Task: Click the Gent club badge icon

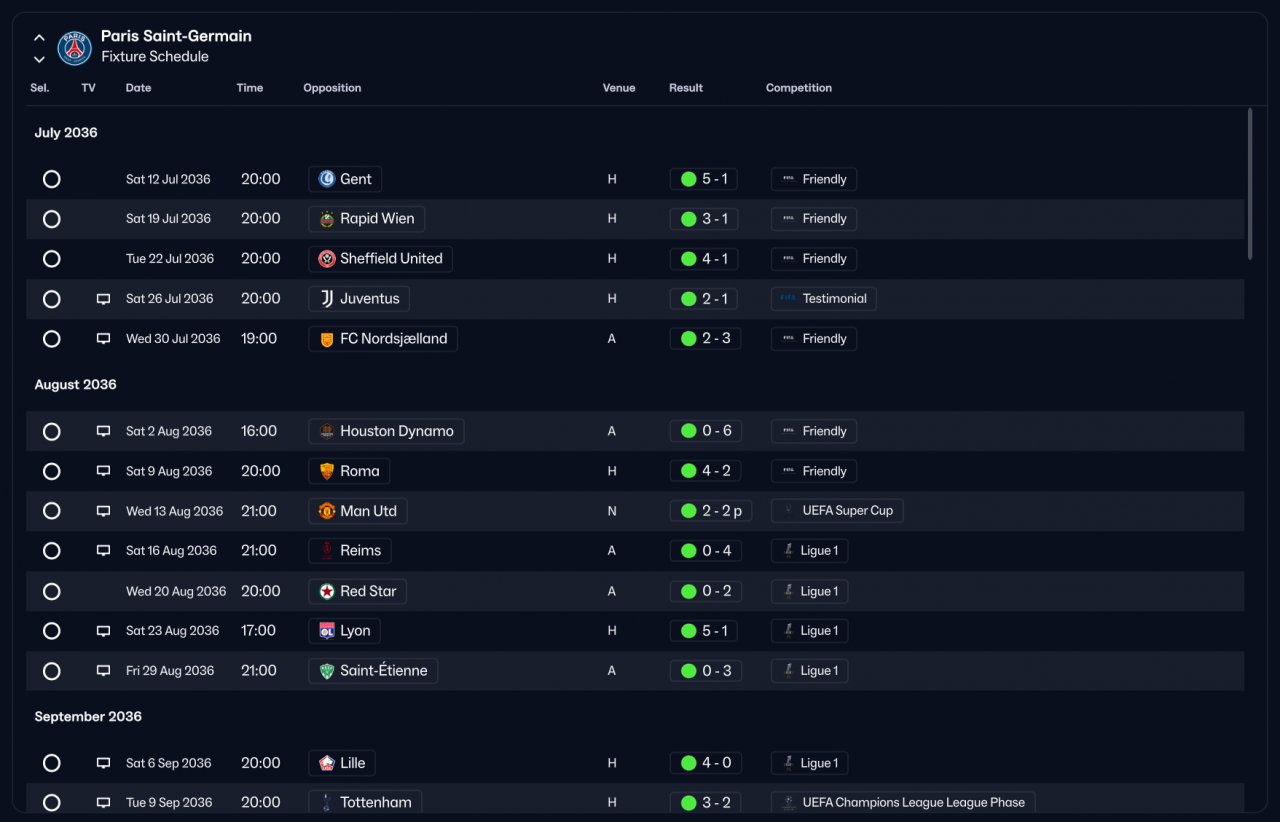Action: [x=326, y=179]
